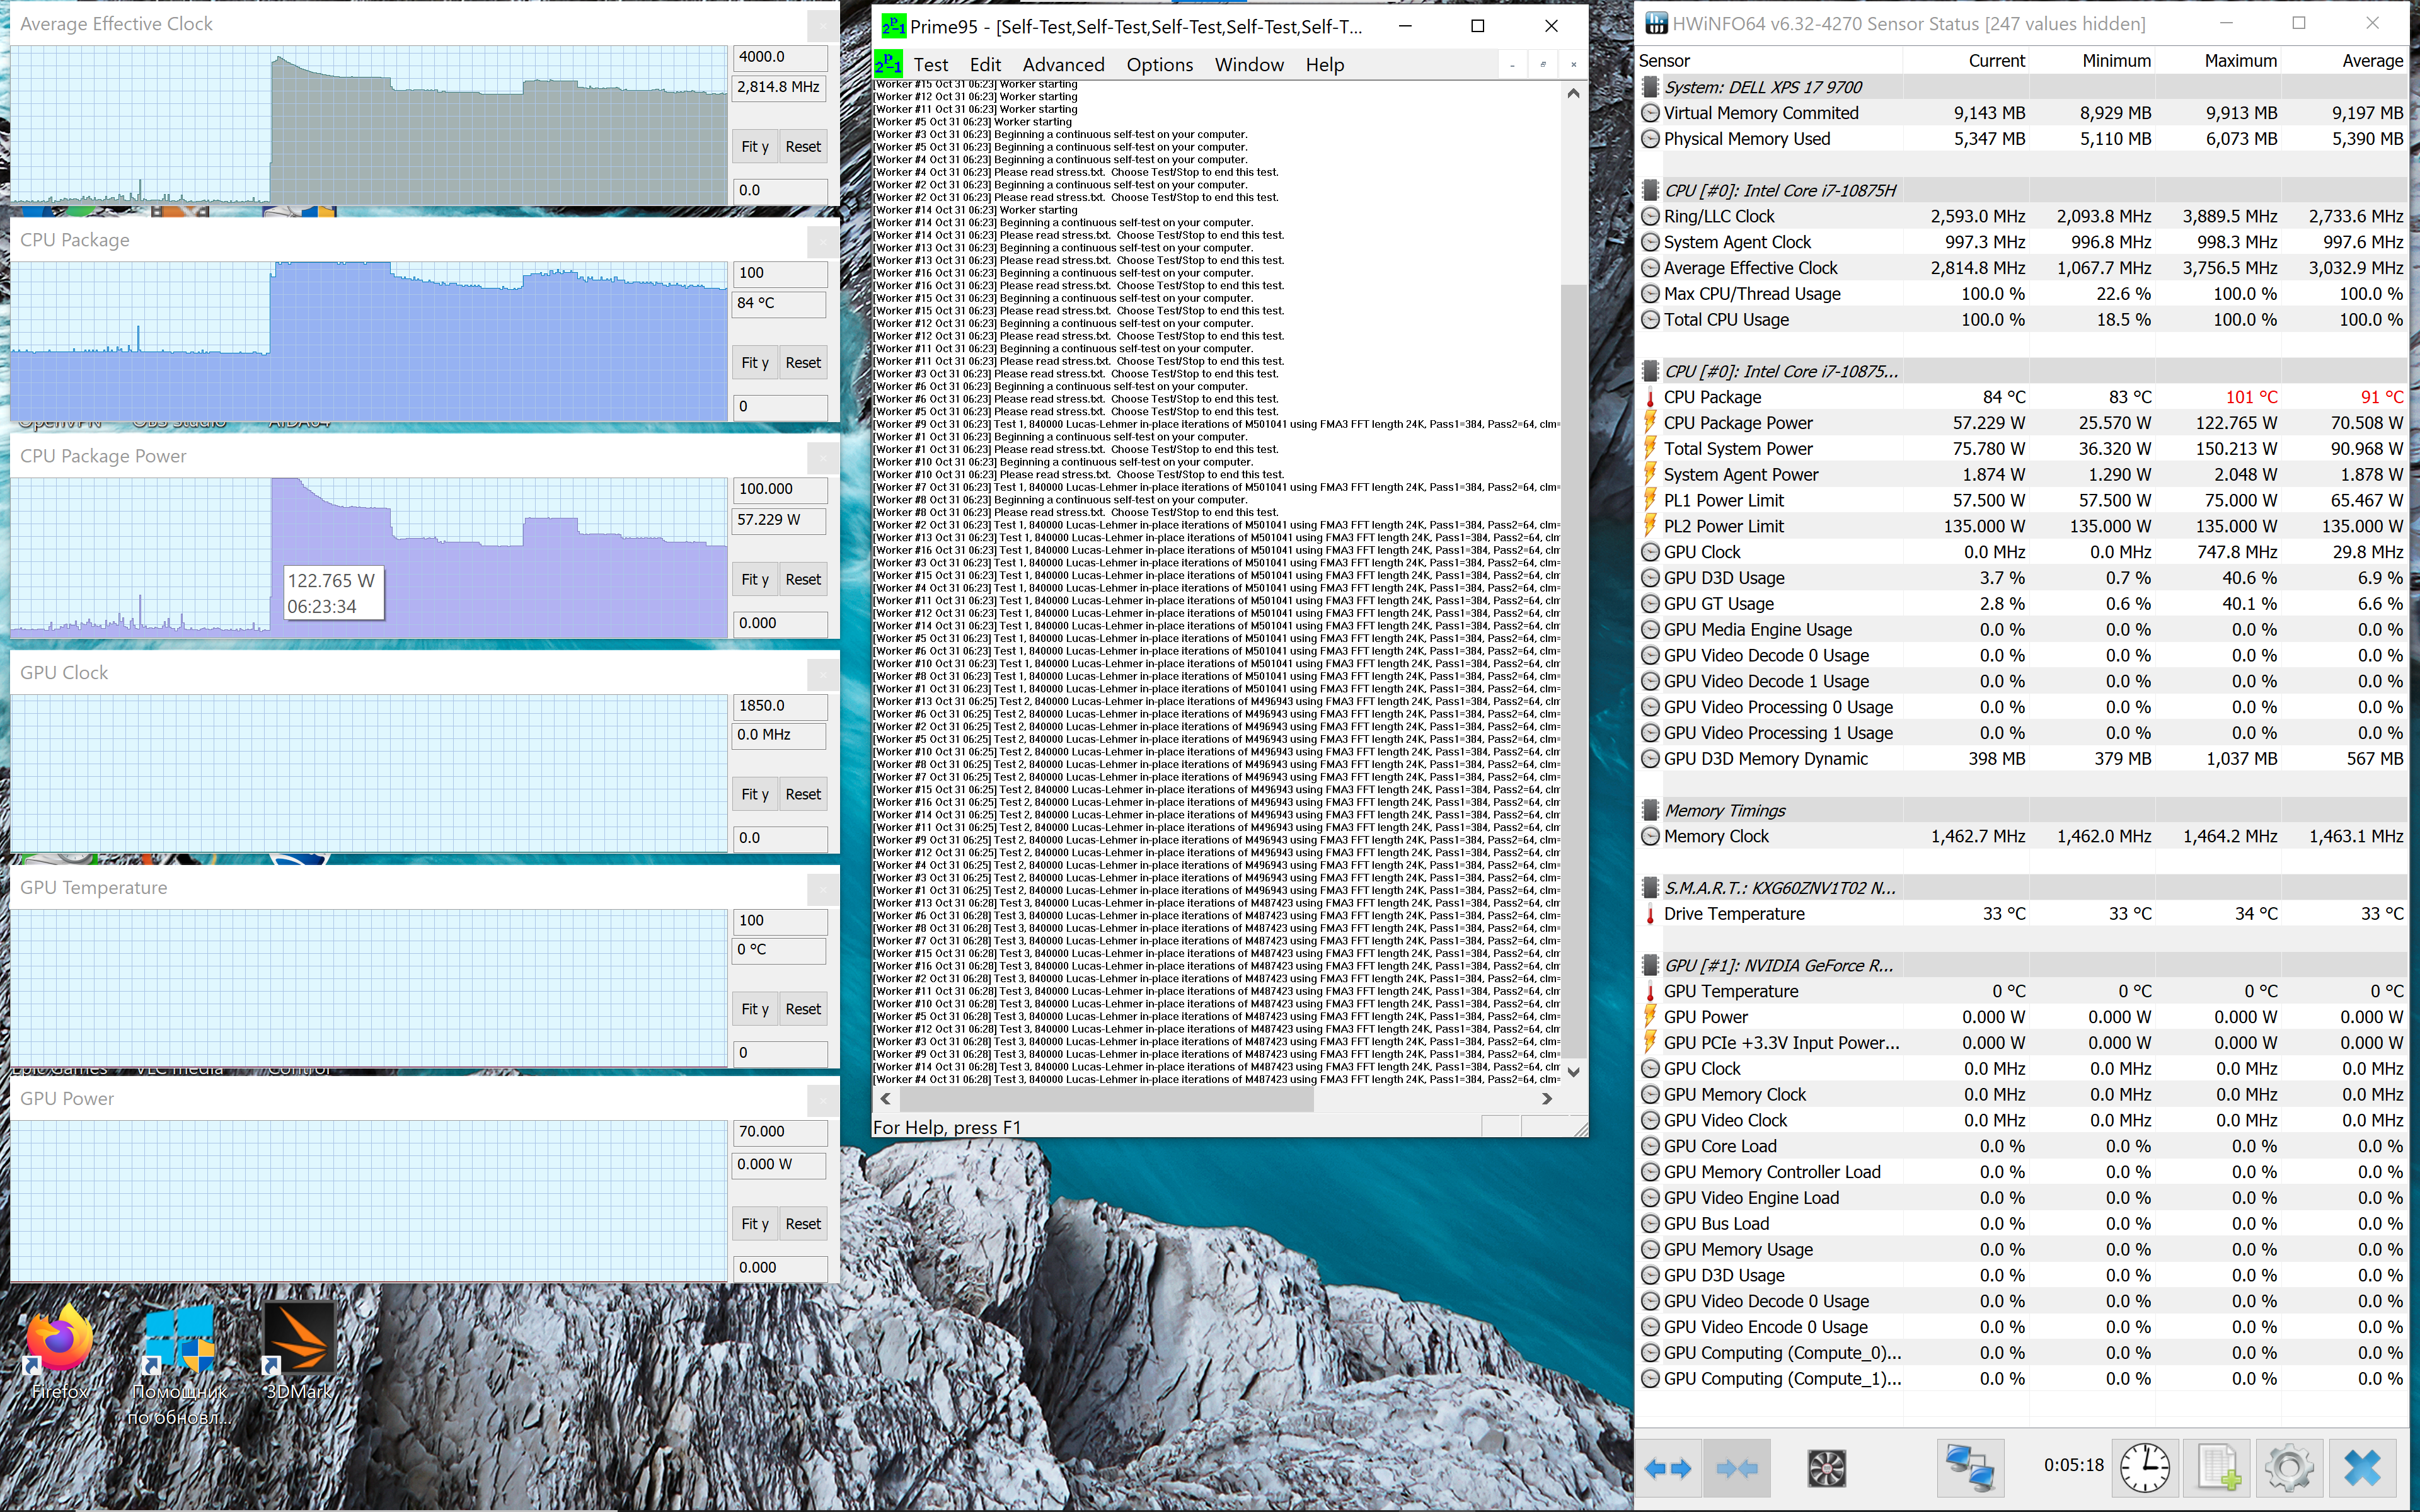Open Firefox desktop shortcut
This screenshot has width=2420, height=1512.
[60, 1351]
